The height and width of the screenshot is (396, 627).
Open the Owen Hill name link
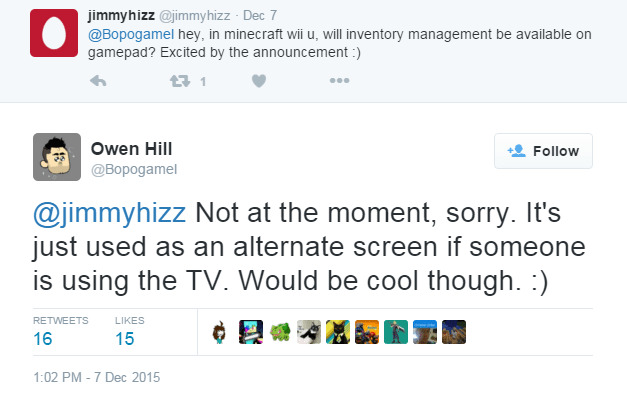(132, 149)
